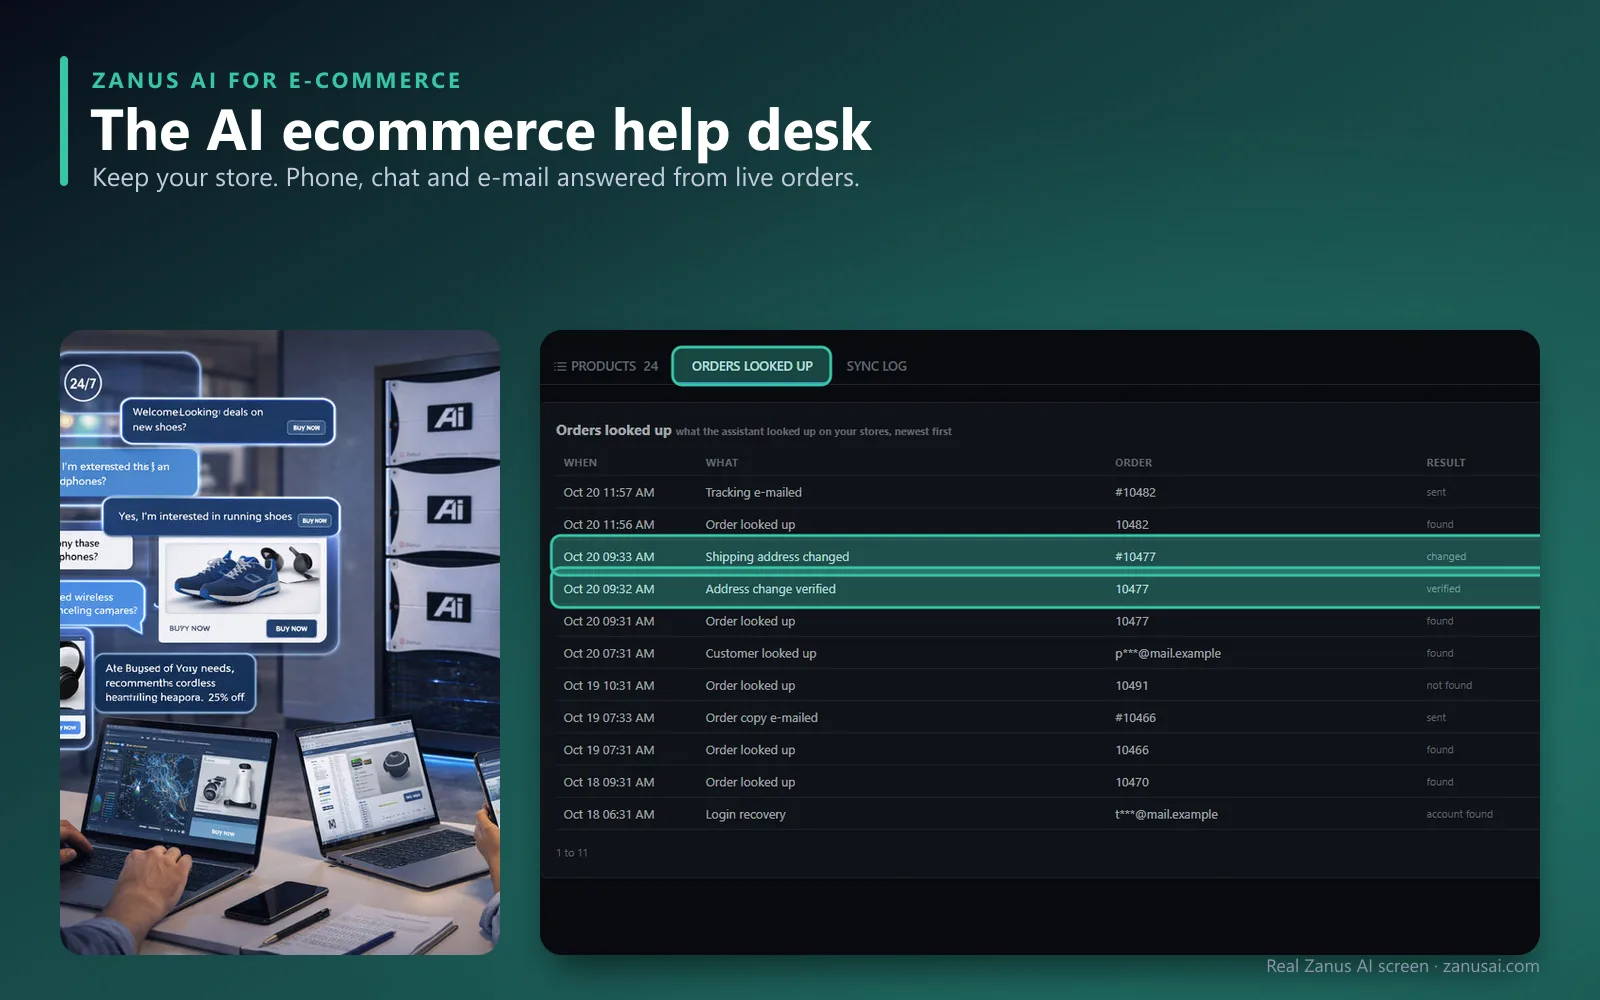Click the 'Login recovery' entry
This screenshot has width=1600, height=1000.
(x=745, y=814)
